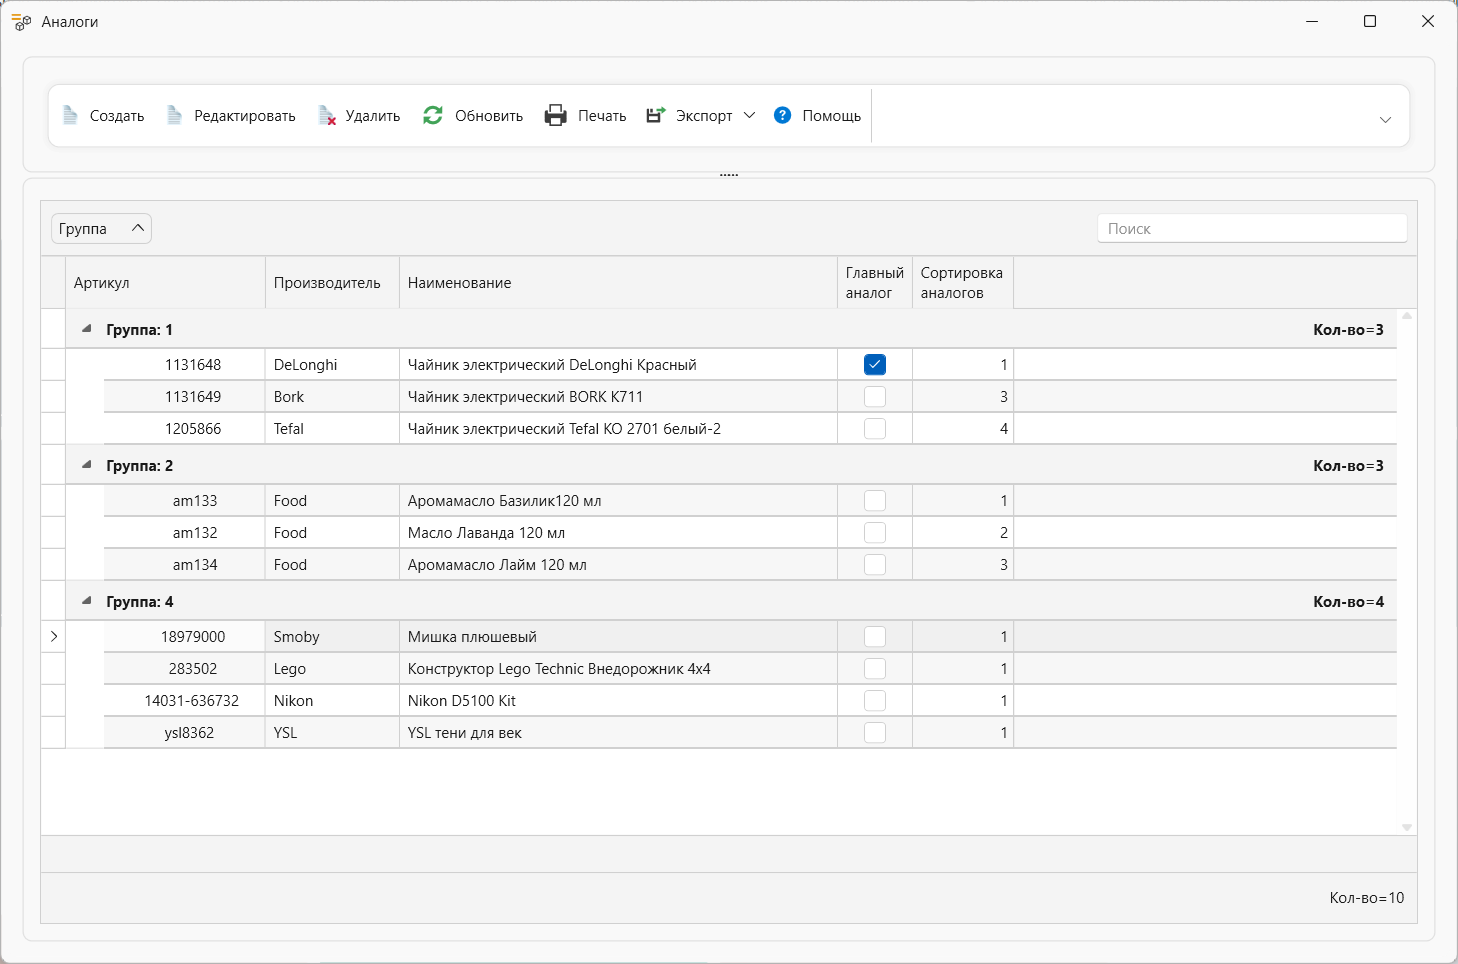Image resolution: width=1458 pixels, height=964 pixels.
Task: Click the Аналоги app icon in title bar
Action: [21, 21]
